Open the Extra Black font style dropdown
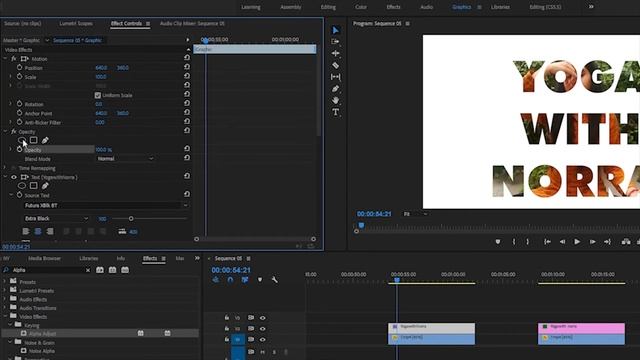The width and height of the screenshot is (640, 360). pyautogui.click(x=56, y=218)
